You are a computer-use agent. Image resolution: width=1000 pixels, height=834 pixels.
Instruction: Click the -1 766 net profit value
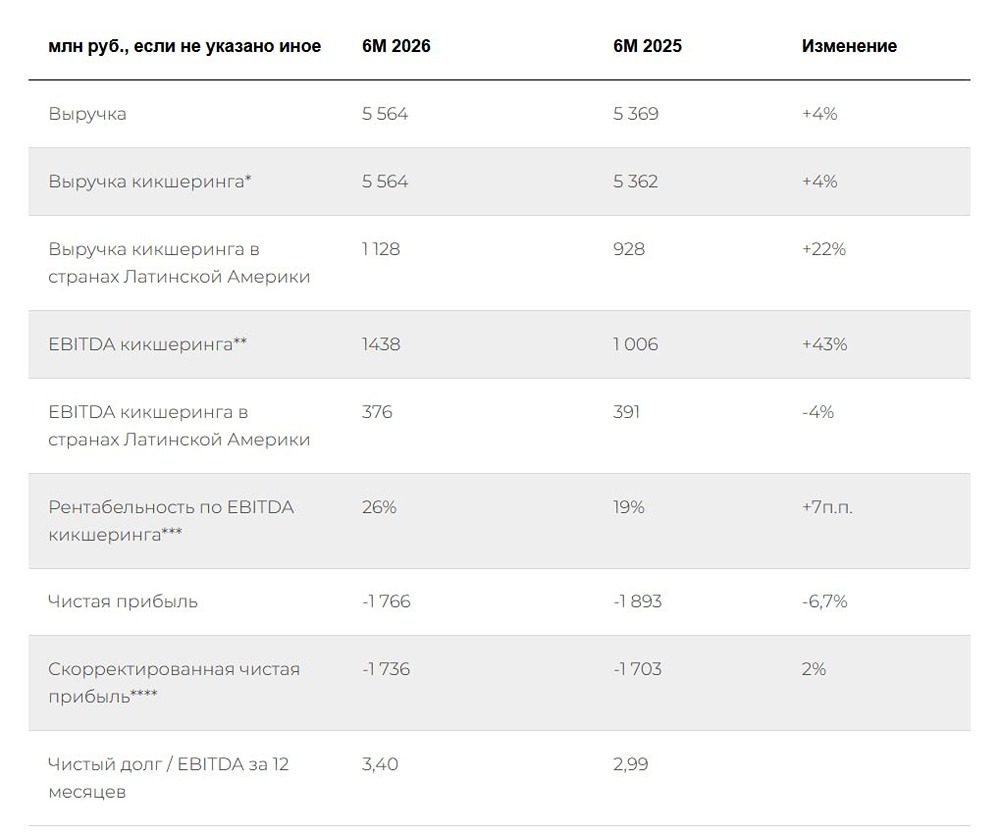coord(386,601)
